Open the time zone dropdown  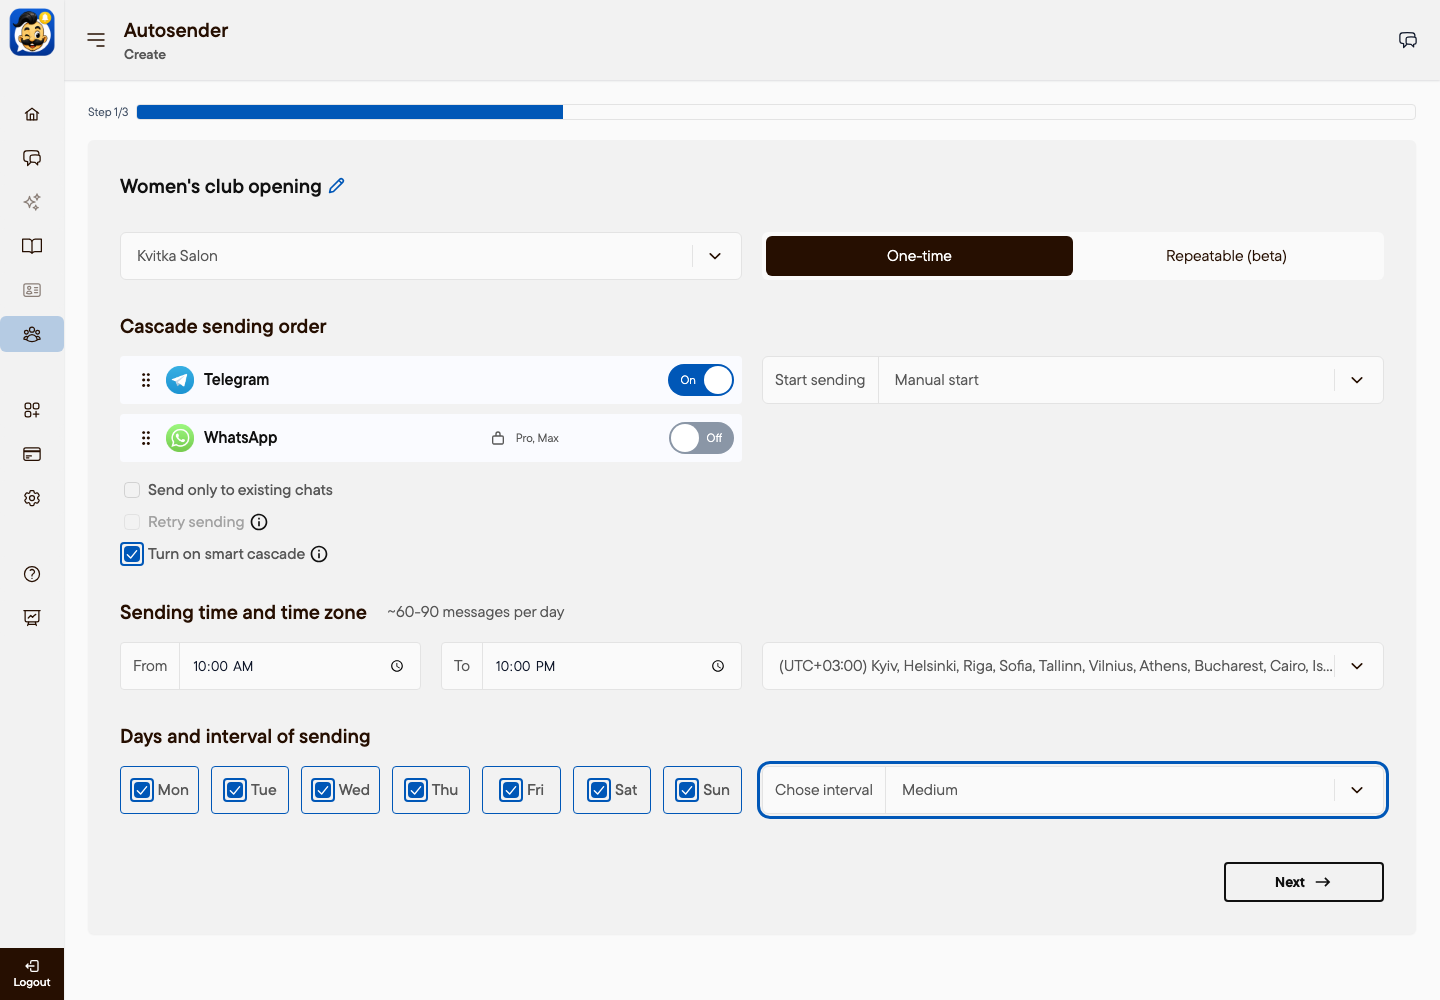(x=1073, y=666)
